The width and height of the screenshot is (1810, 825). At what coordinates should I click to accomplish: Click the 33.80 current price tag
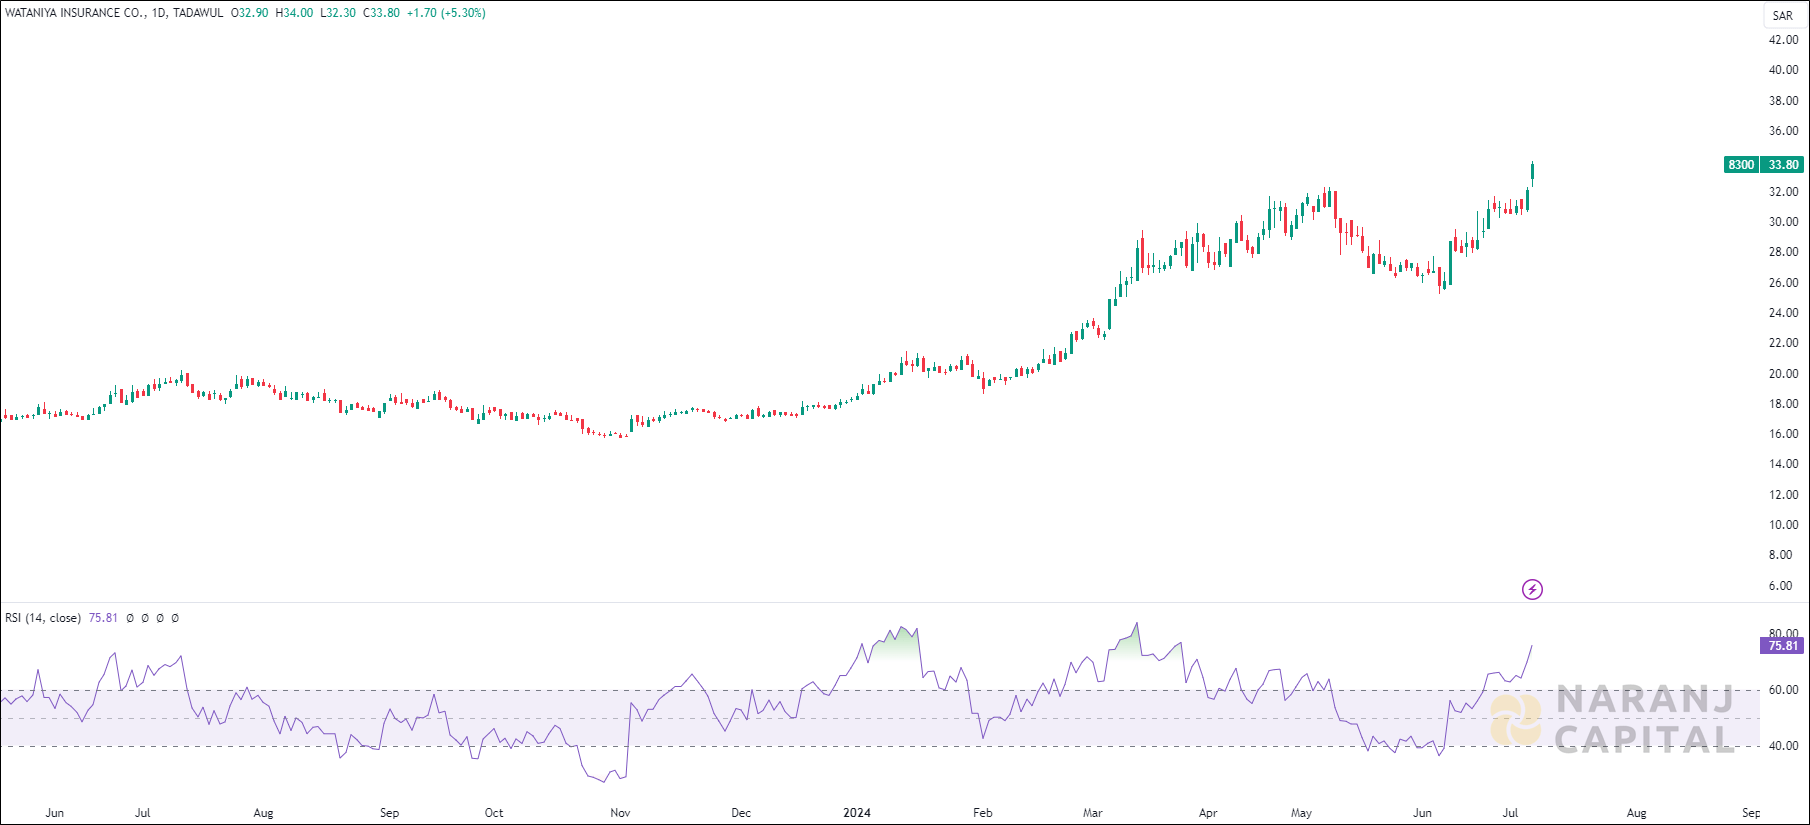click(x=1783, y=165)
